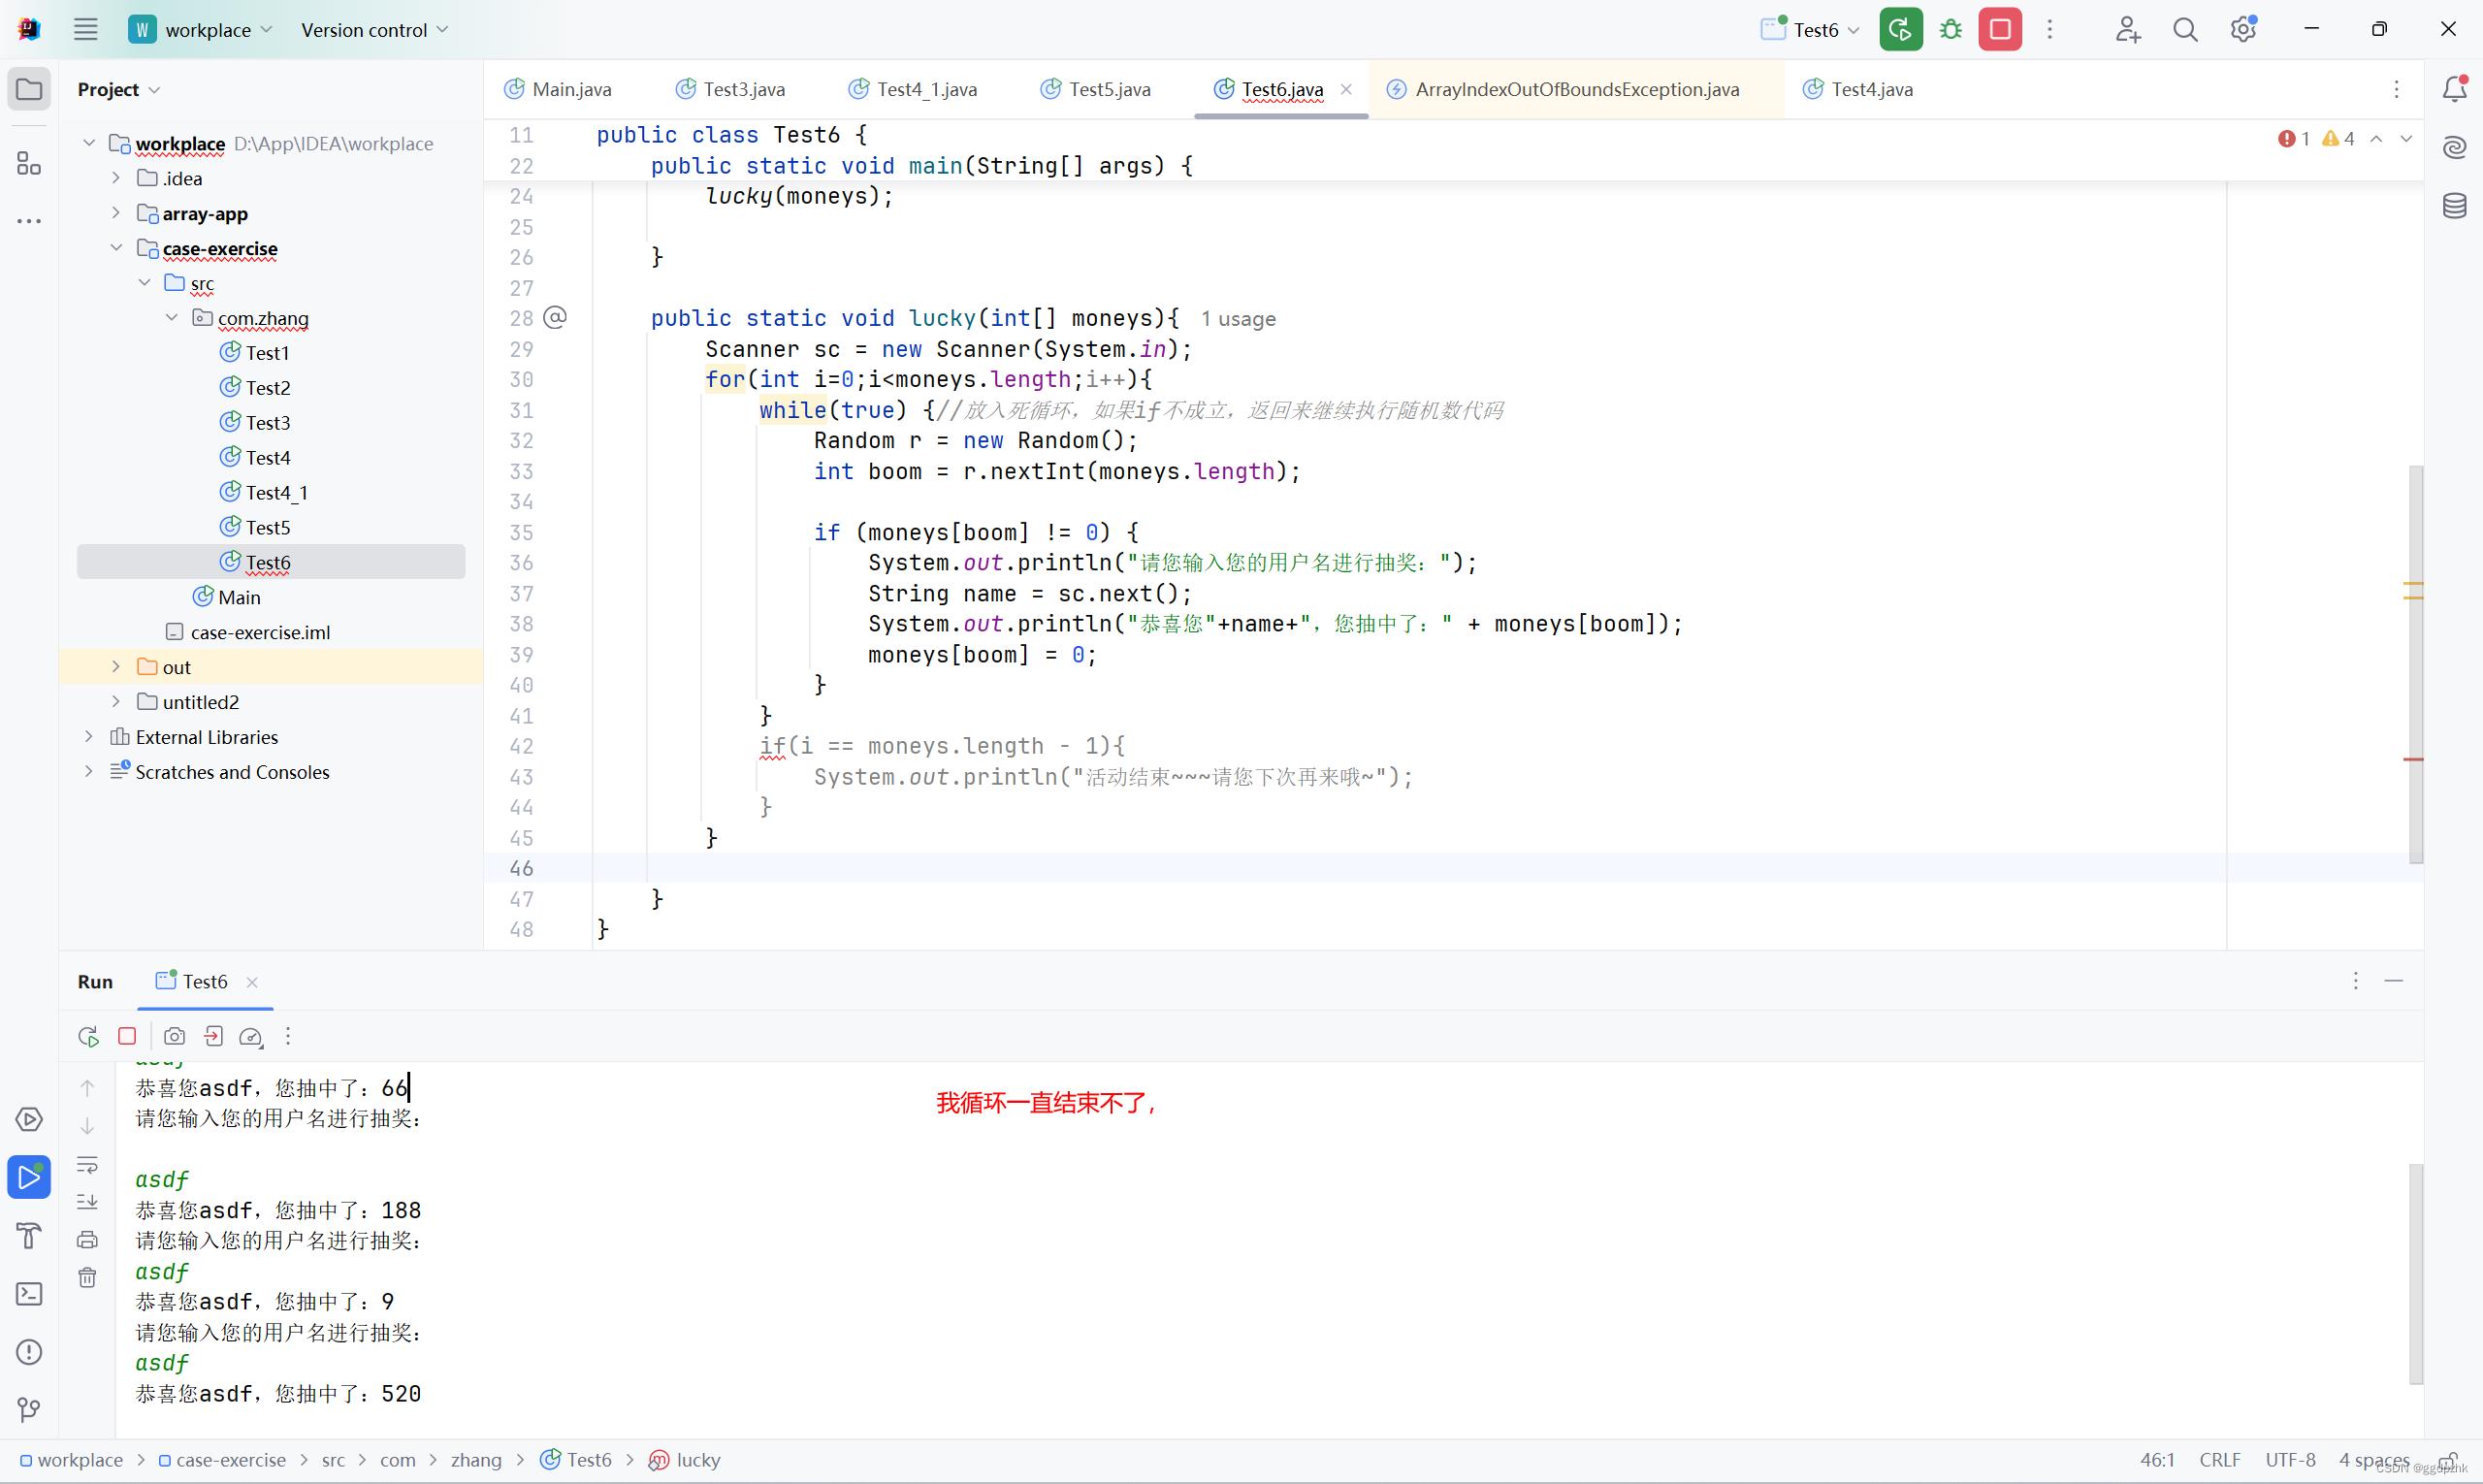Expand the out folder
Viewport: 2483px width, 1484px height.
(116, 667)
